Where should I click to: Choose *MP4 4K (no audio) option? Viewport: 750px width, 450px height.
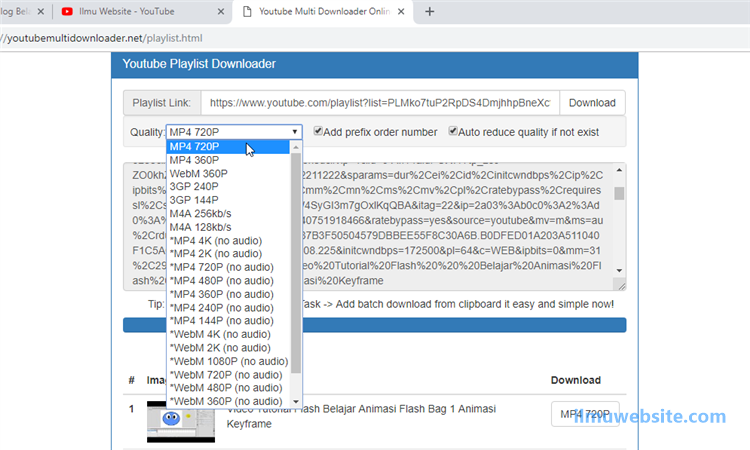pyautogui.click(x=228, y=241)
